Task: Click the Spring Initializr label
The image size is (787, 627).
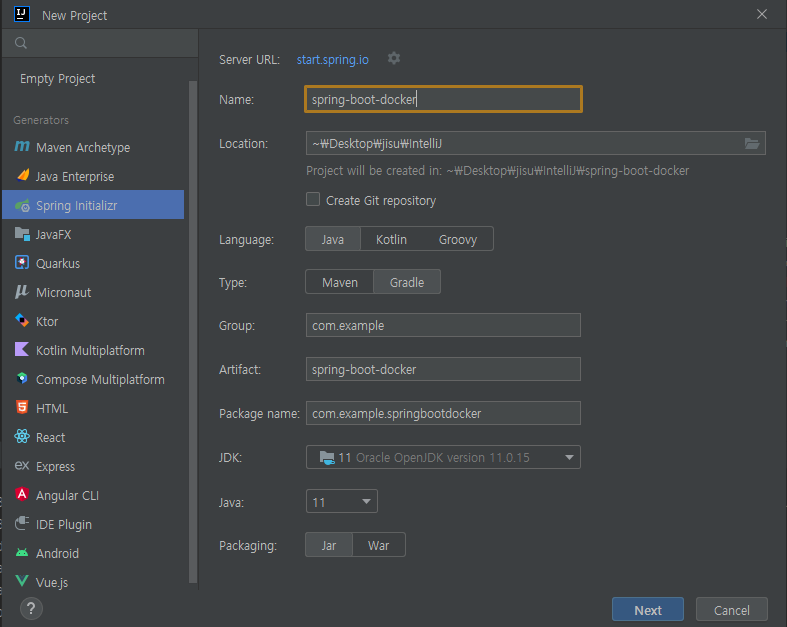Action: click(x=76, y=205)
